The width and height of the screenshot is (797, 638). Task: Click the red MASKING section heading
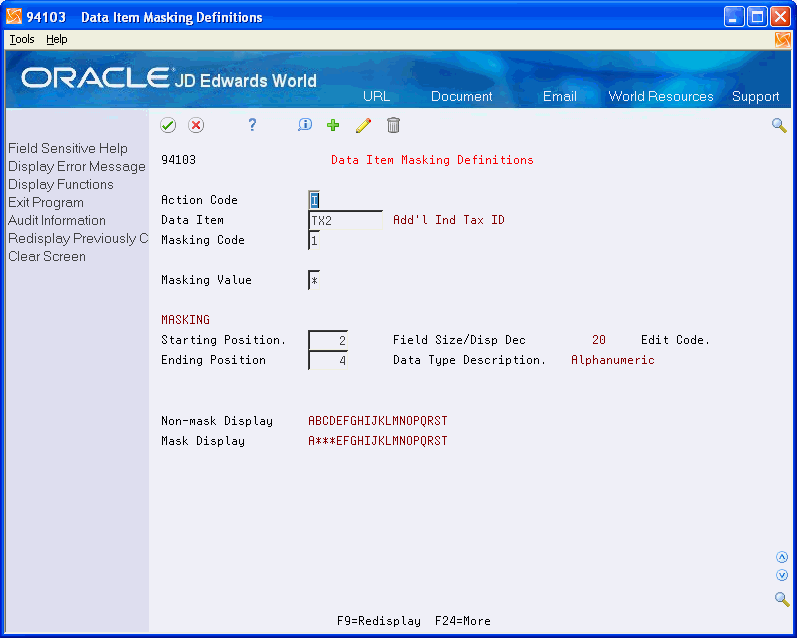click(186, 320)
